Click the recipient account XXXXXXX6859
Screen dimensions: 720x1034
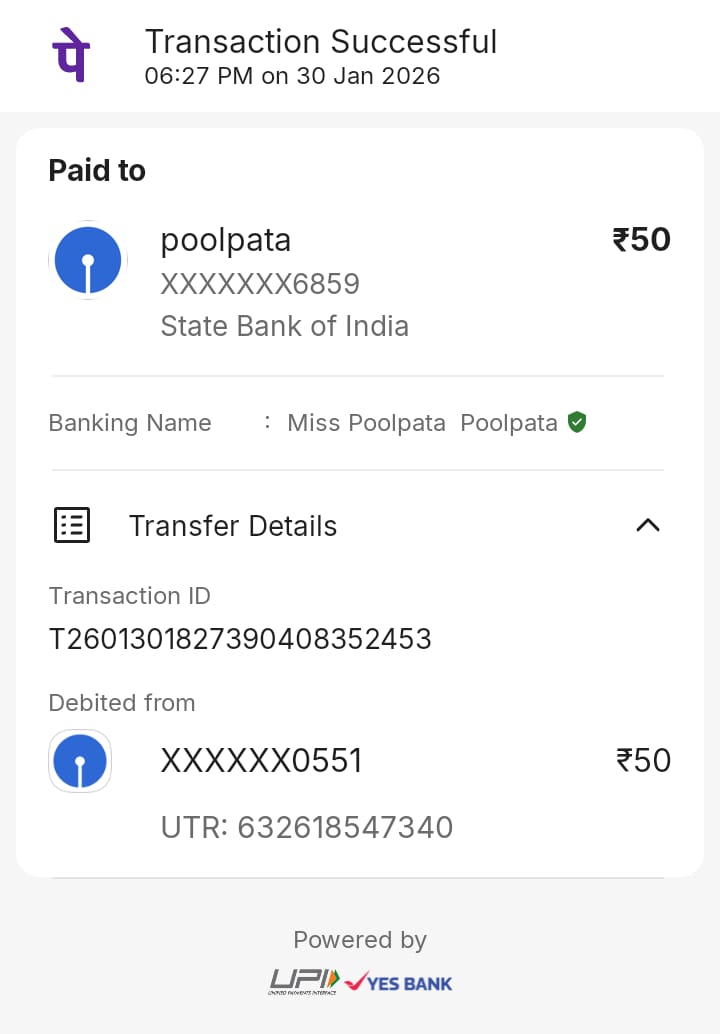[260, 285]
